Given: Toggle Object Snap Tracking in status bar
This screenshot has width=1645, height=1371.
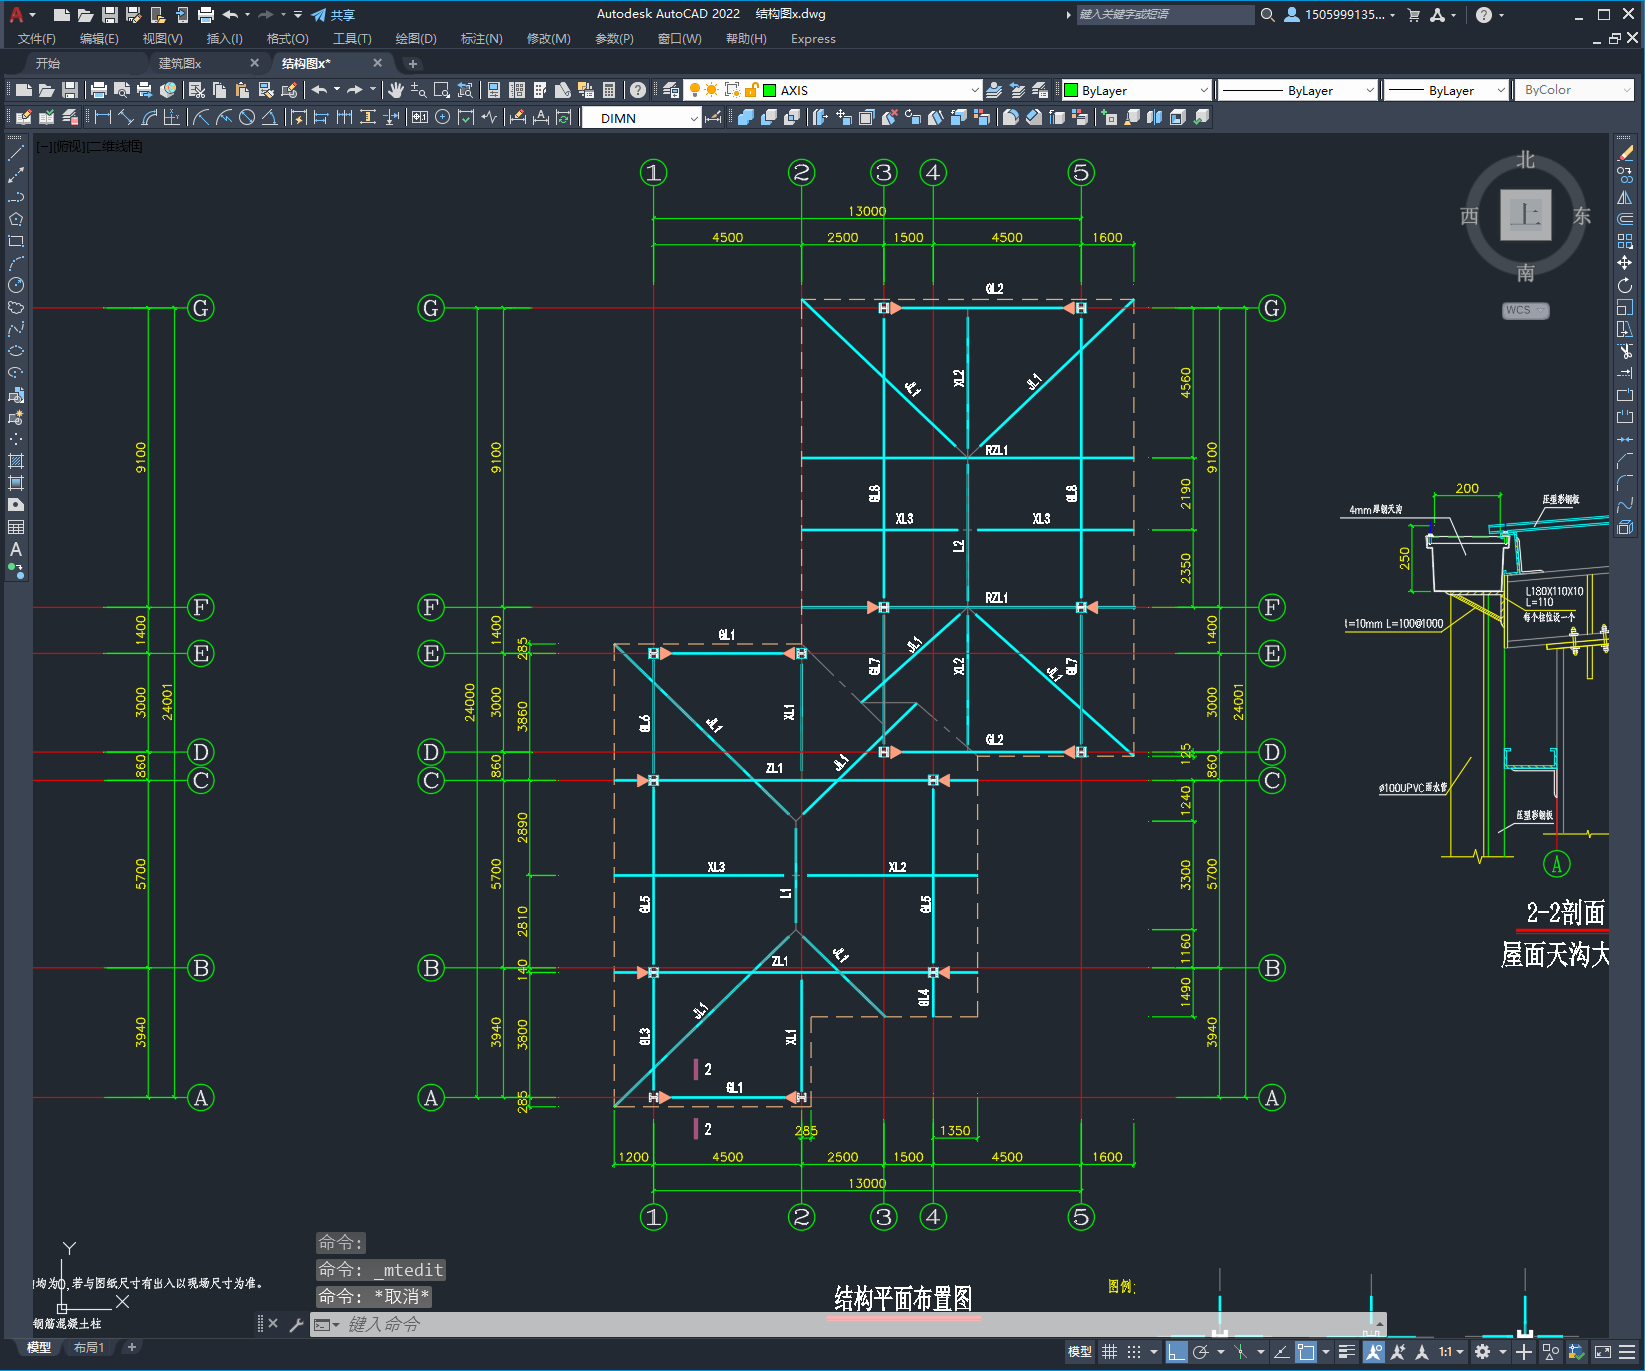Looking at the screenshot, I should click(1281, 1352).
